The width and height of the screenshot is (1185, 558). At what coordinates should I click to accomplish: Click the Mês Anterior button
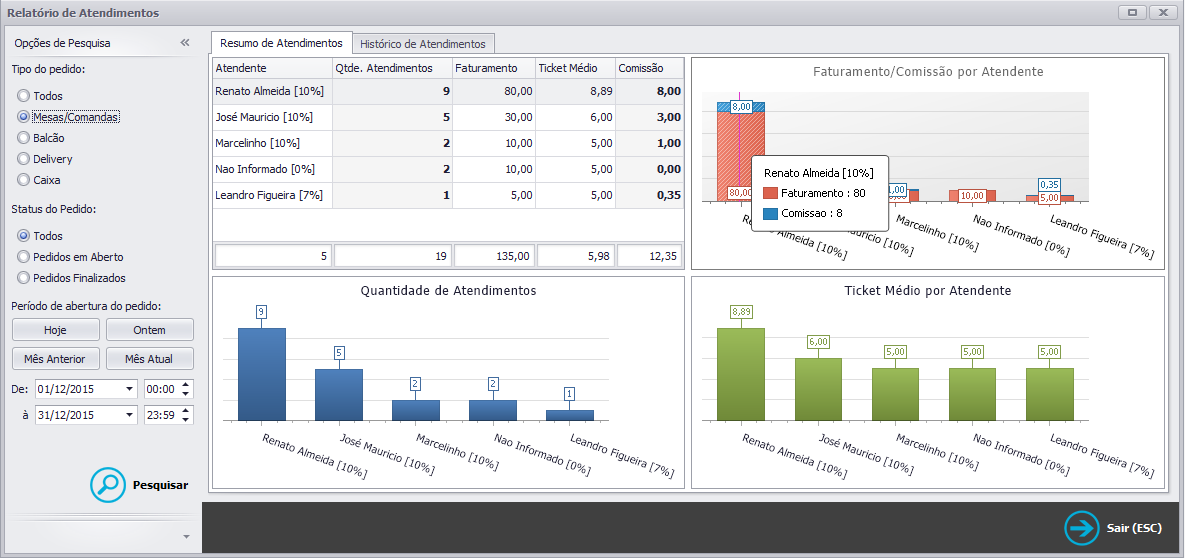pos(55,358)
